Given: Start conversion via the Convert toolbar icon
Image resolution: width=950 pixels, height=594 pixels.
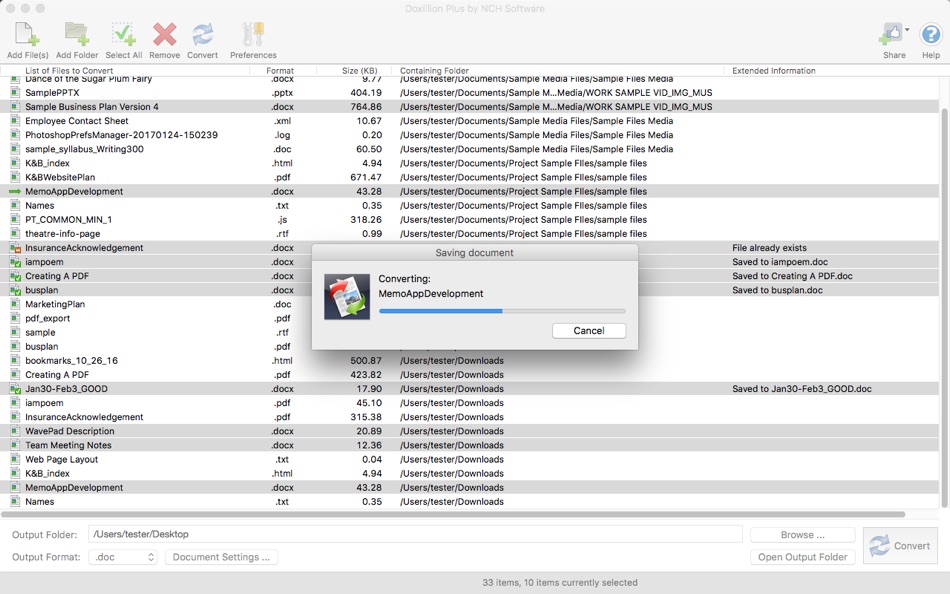Looking at the screenshot, I should click(204, 32).
